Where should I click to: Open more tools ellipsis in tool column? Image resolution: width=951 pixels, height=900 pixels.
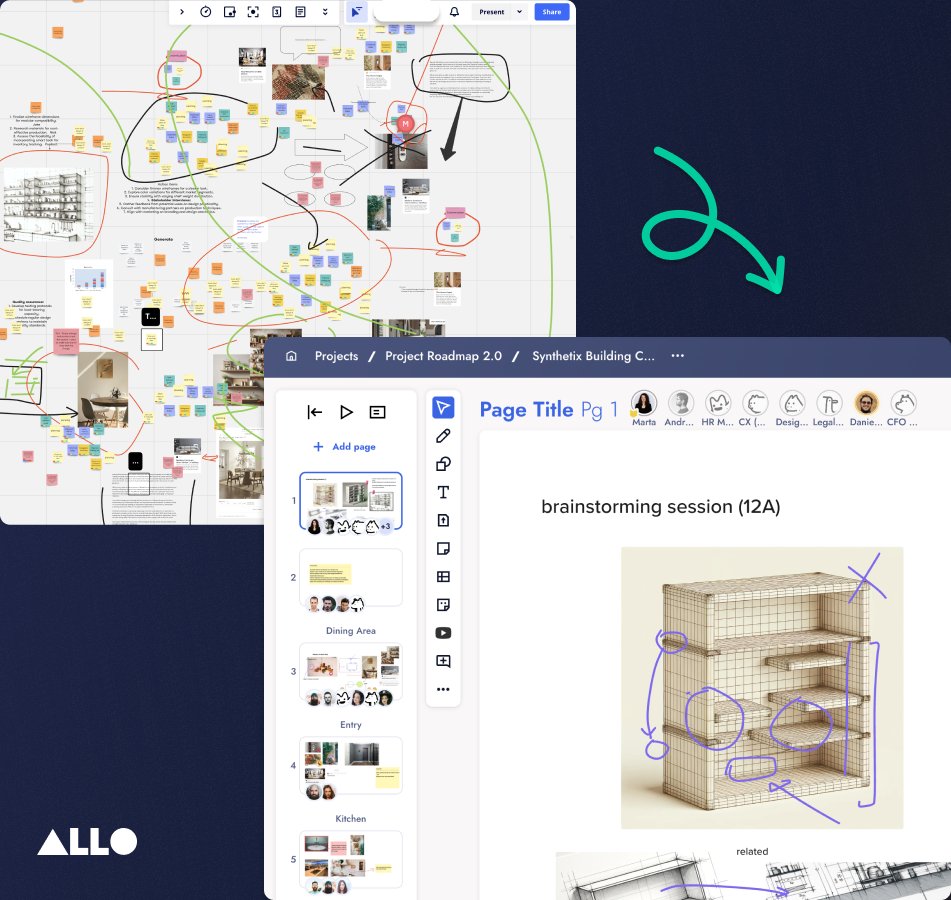tap(443, 689)
